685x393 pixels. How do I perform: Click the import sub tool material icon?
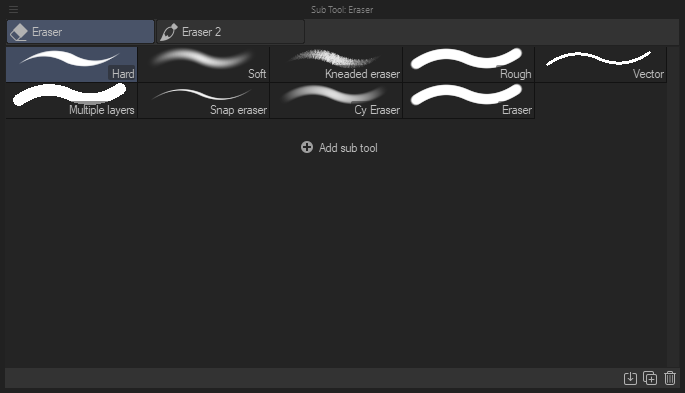(630, 378)
